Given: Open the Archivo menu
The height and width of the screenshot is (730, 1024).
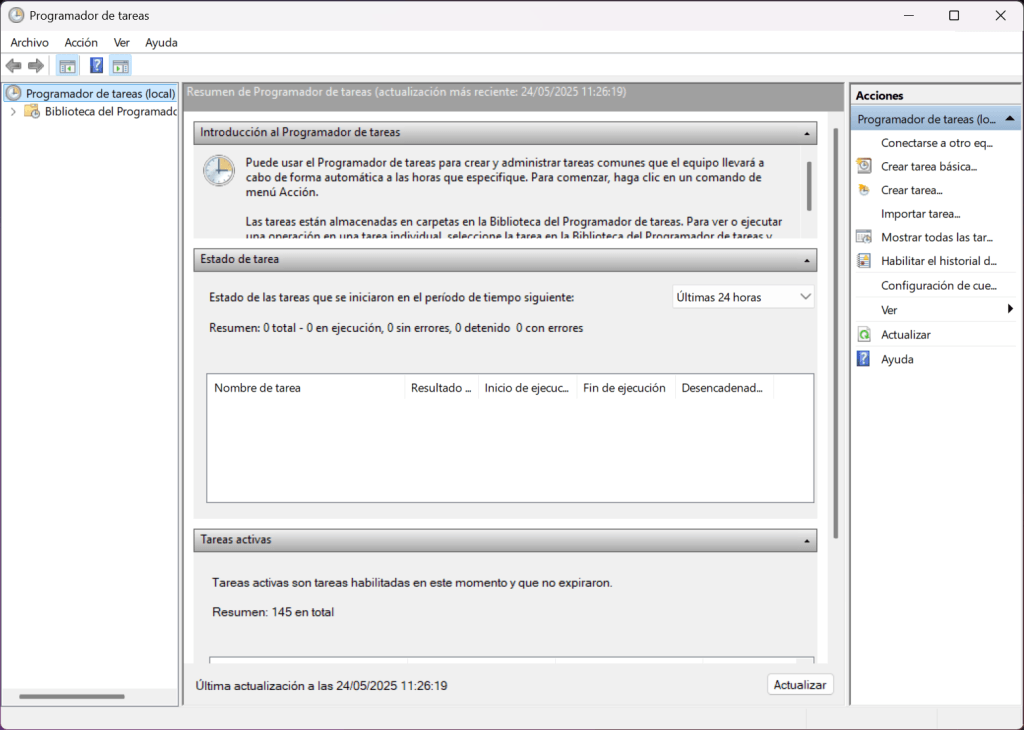Looking at the screenshot, I should (x=29, y=42).
